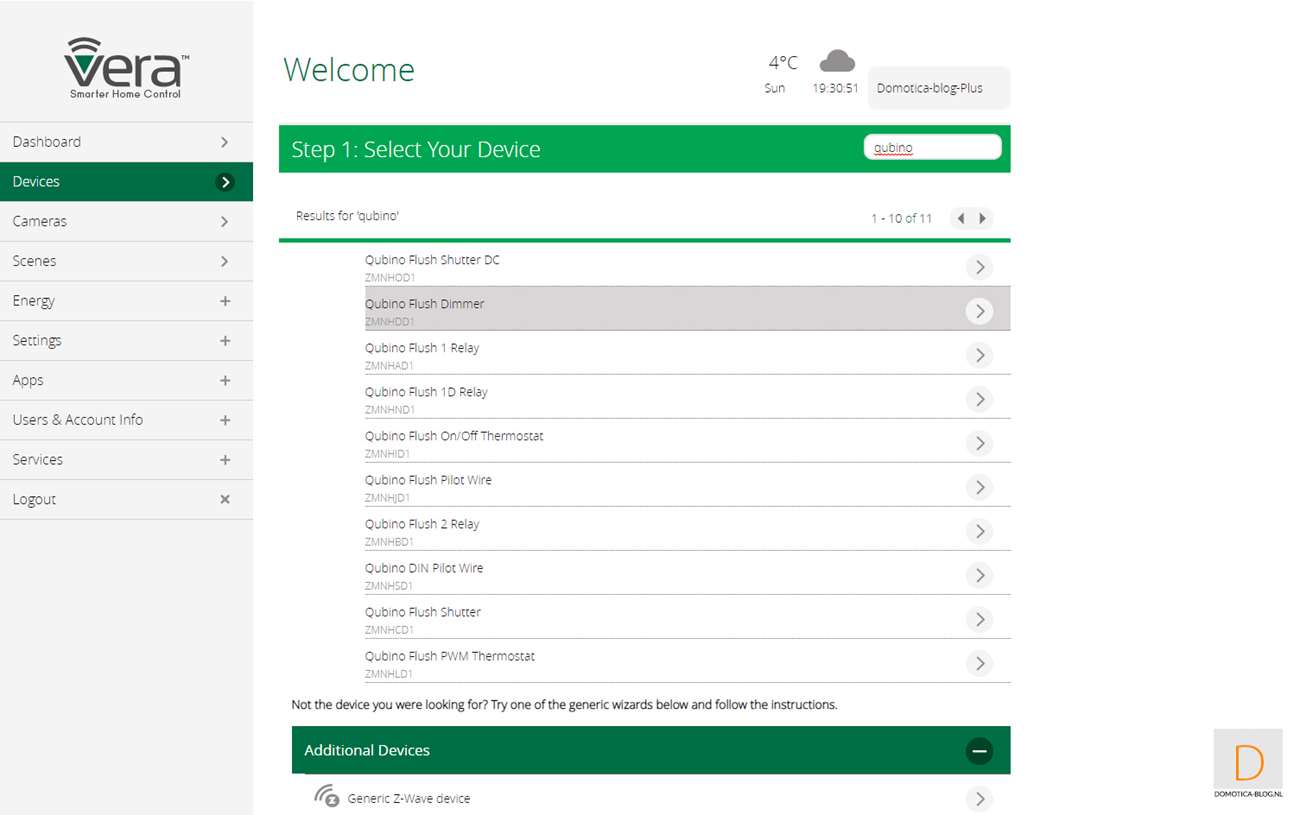
Task: Click the Results for 'qubino' text
Action: [x=347, y=216]
